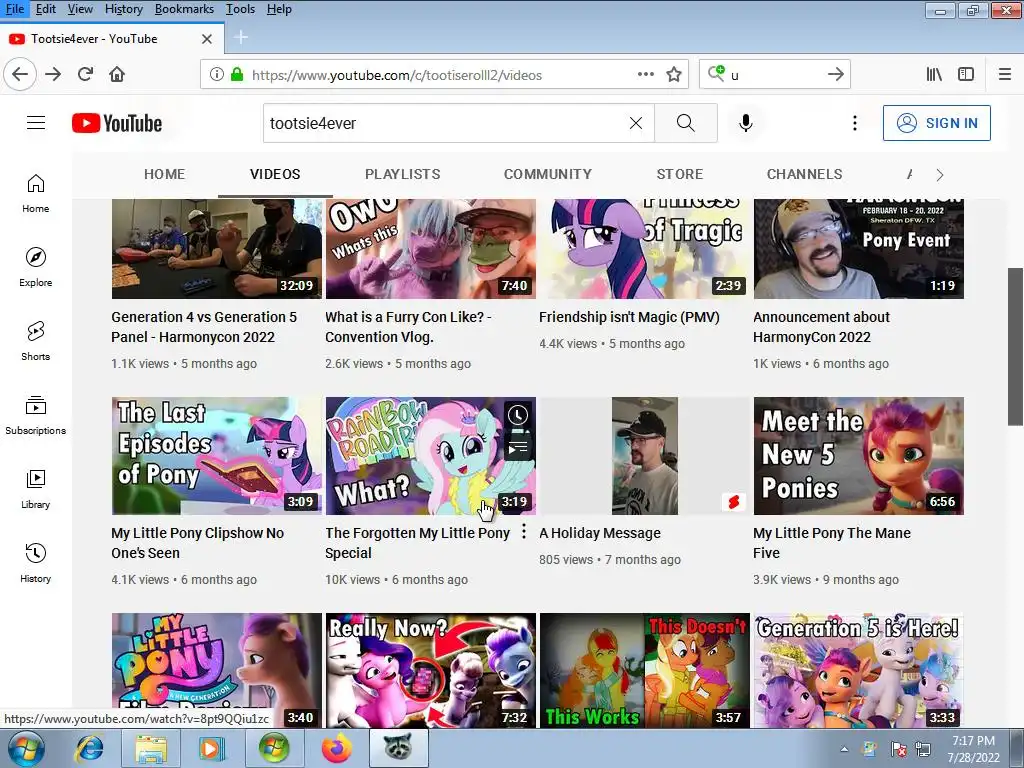Open Library in the YouTube sidebar
The height and width of the screenshot is (768, 1024).
pyautogui.click(x=36, y=488)
